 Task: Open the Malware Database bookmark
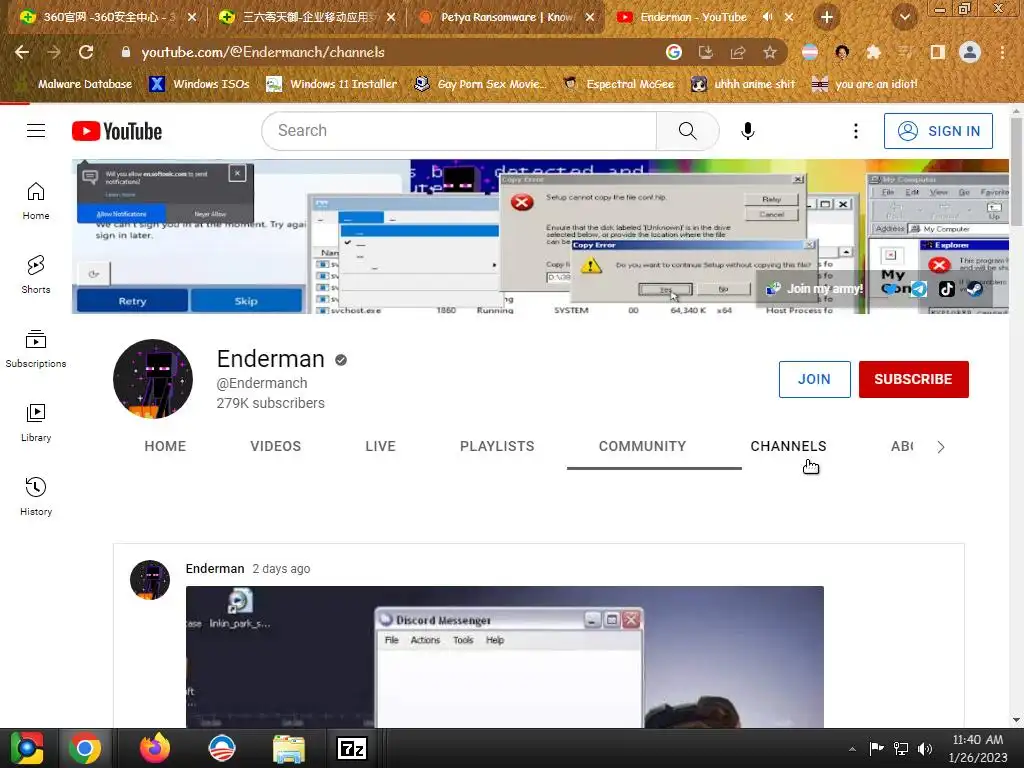point(76,84)
